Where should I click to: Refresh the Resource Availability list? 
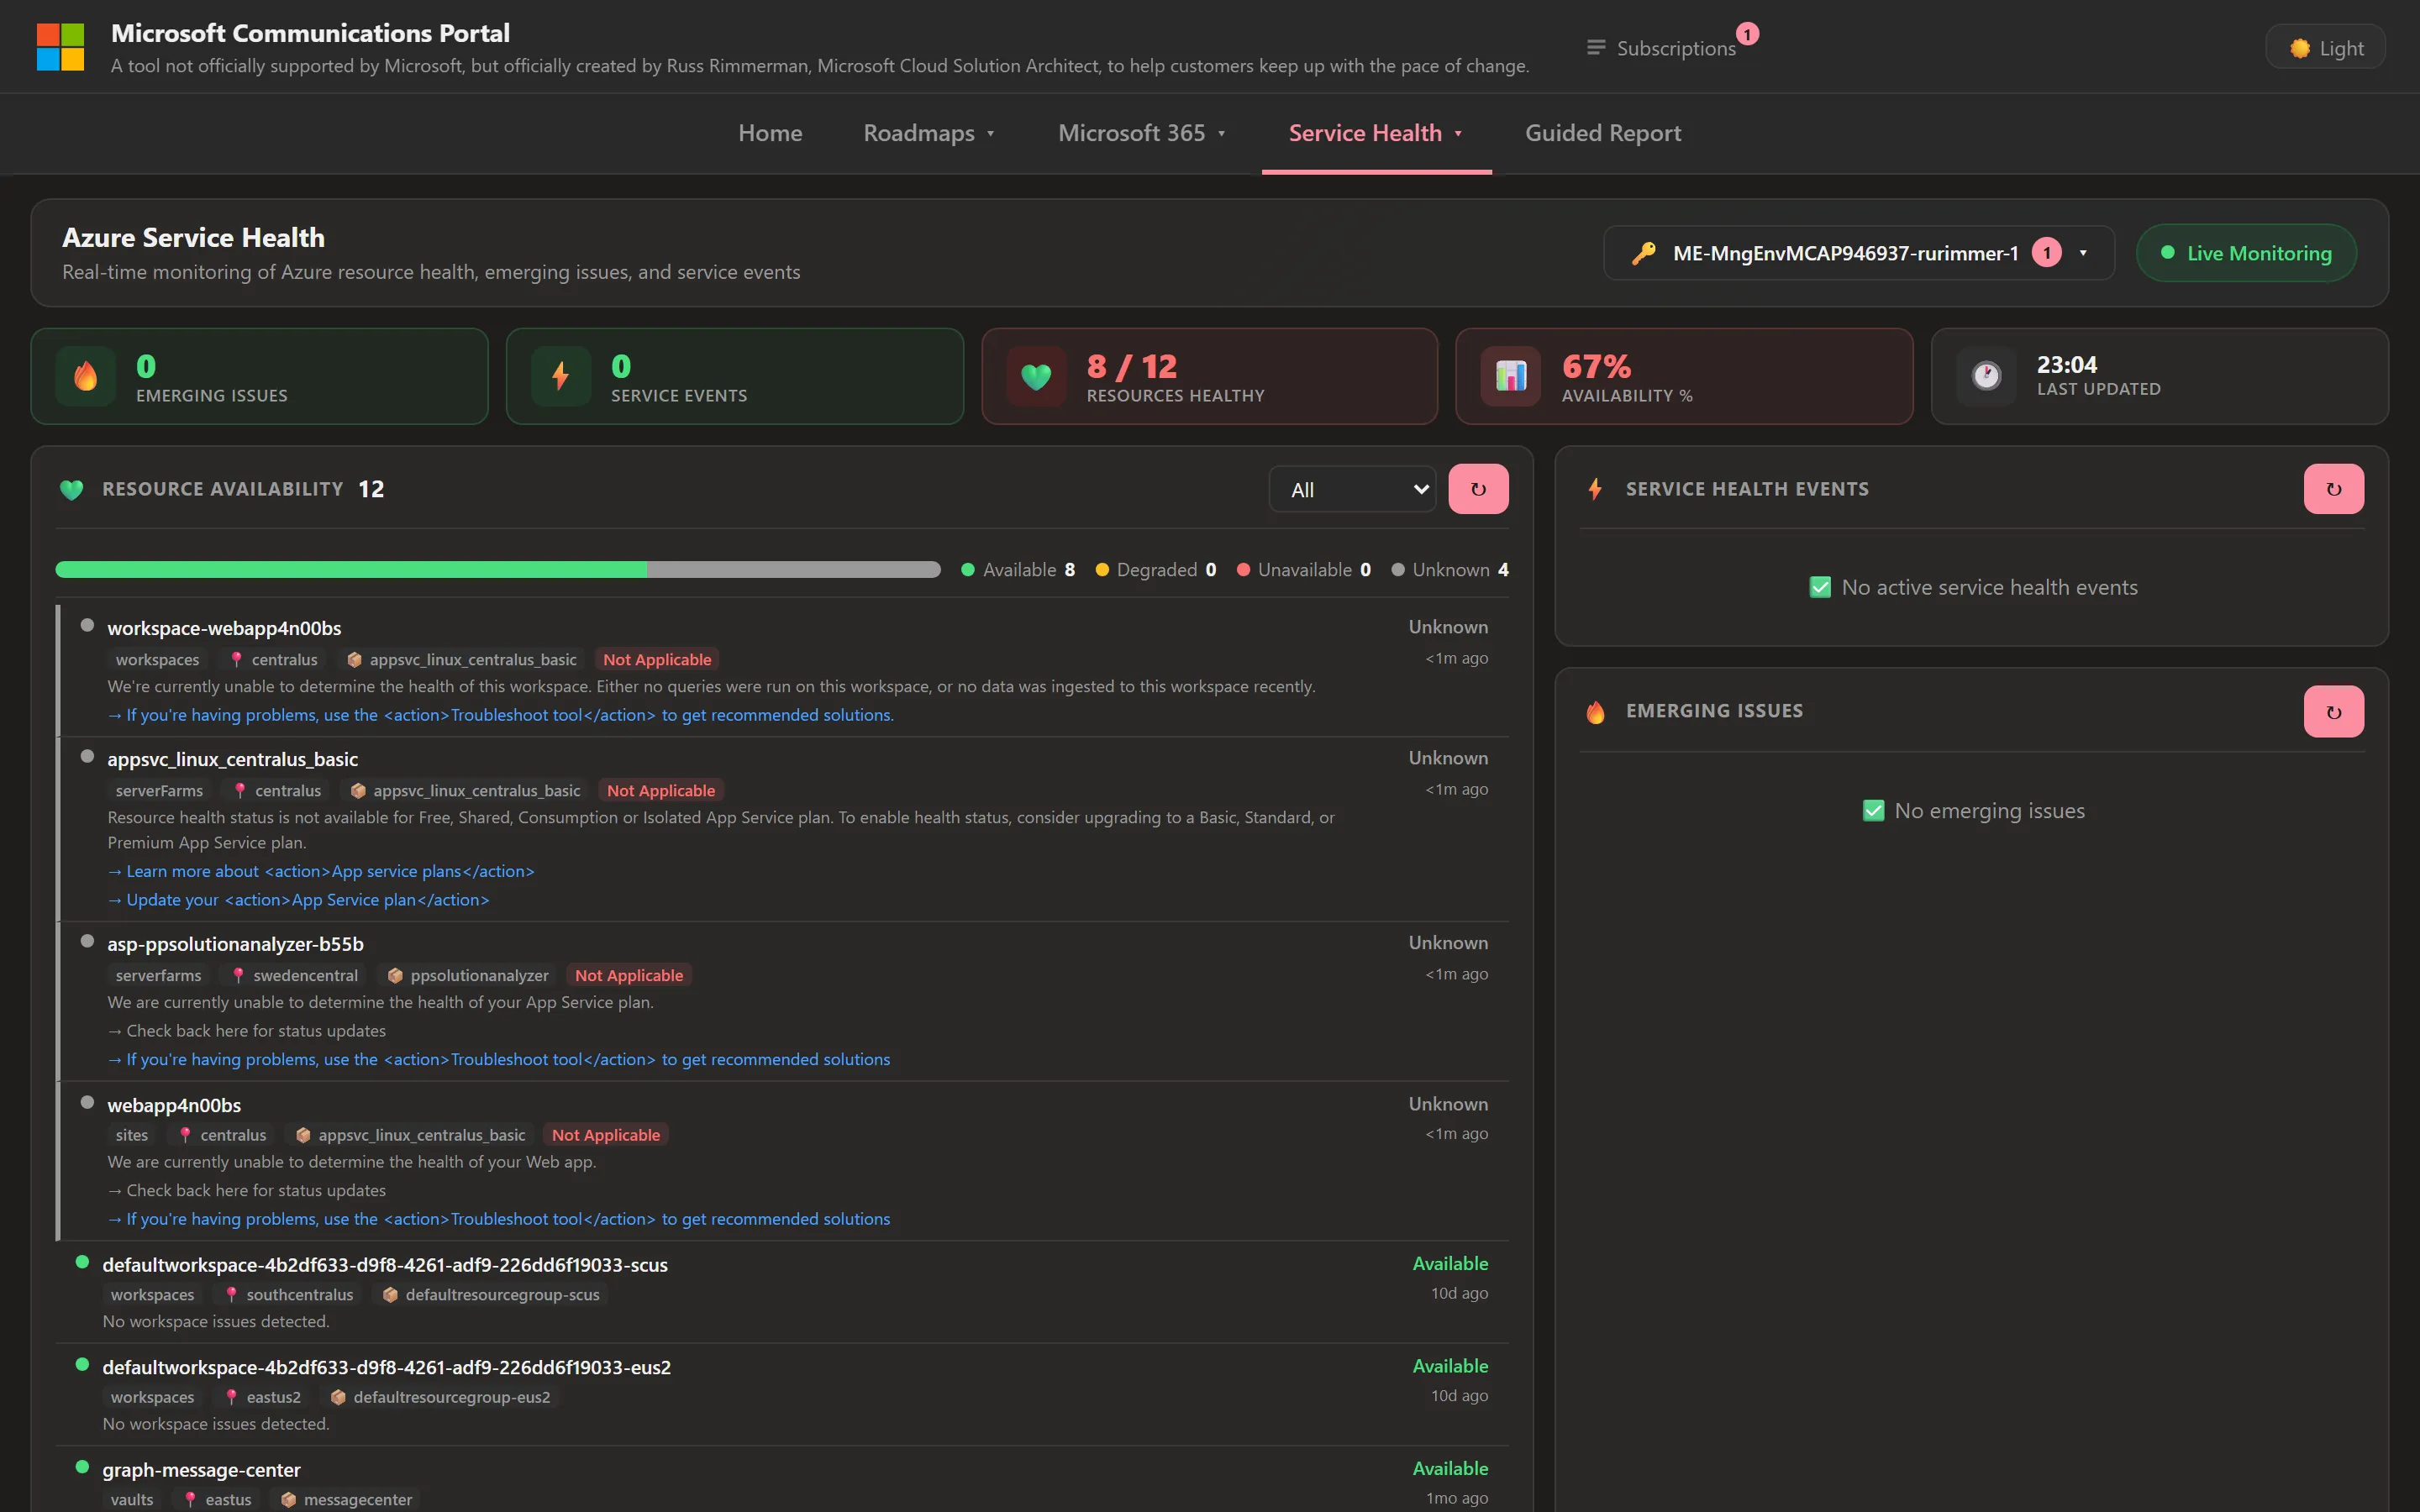(1478, 489)
